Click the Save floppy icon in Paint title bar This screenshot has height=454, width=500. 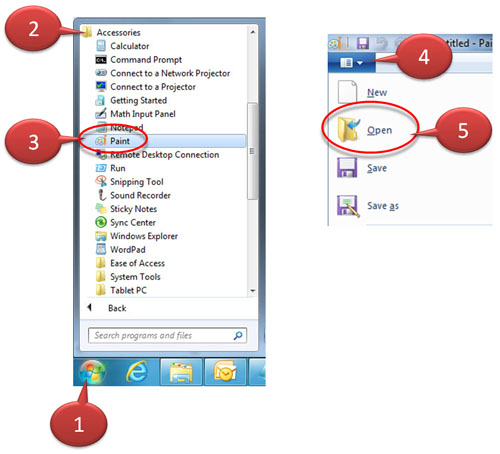363,43
